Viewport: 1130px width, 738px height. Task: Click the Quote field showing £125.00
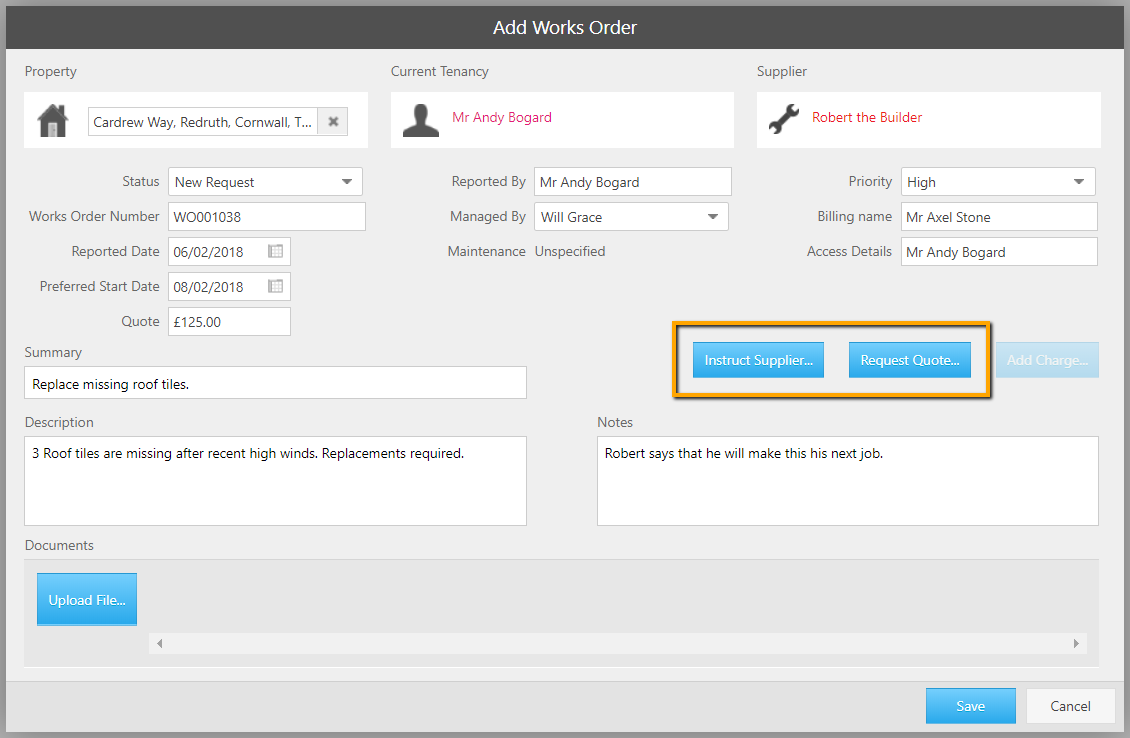pyautogui.click(x=229, y=321)
